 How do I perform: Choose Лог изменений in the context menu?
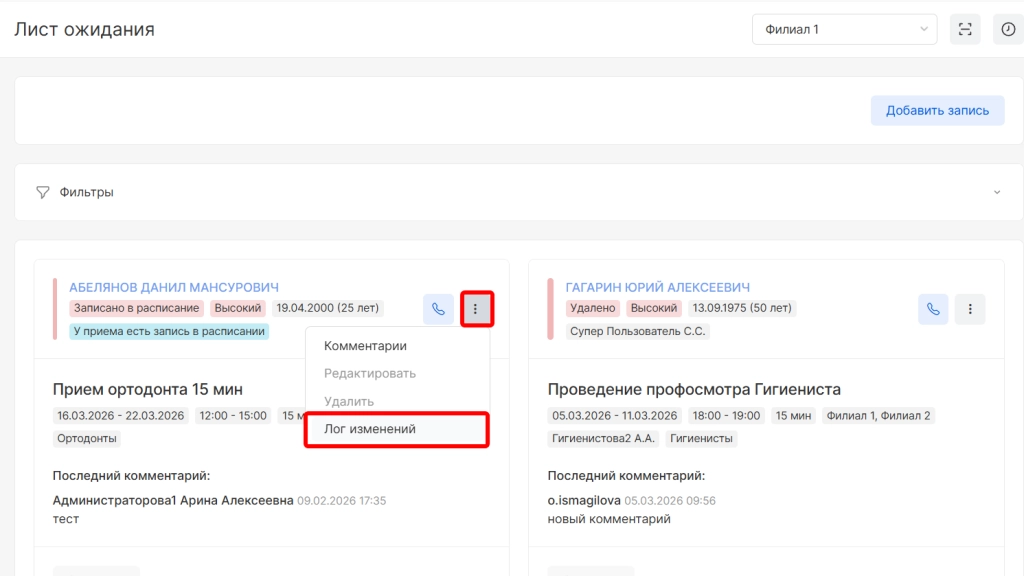(x=370, y=429)
